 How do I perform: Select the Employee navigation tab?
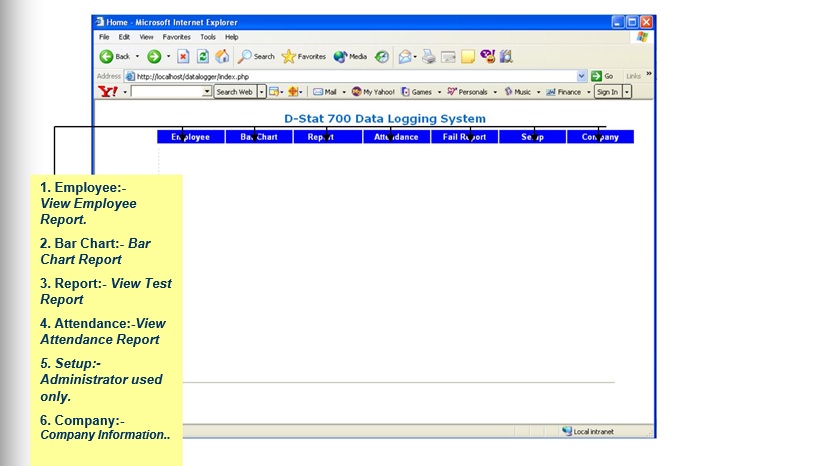(x=191, y=137)
